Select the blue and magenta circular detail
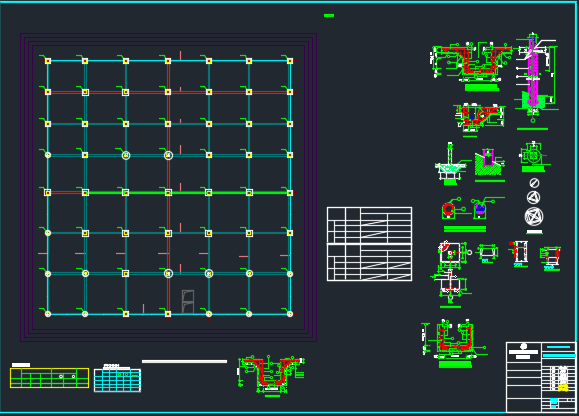This screenshot has width=579, height=416. point(480,209)
